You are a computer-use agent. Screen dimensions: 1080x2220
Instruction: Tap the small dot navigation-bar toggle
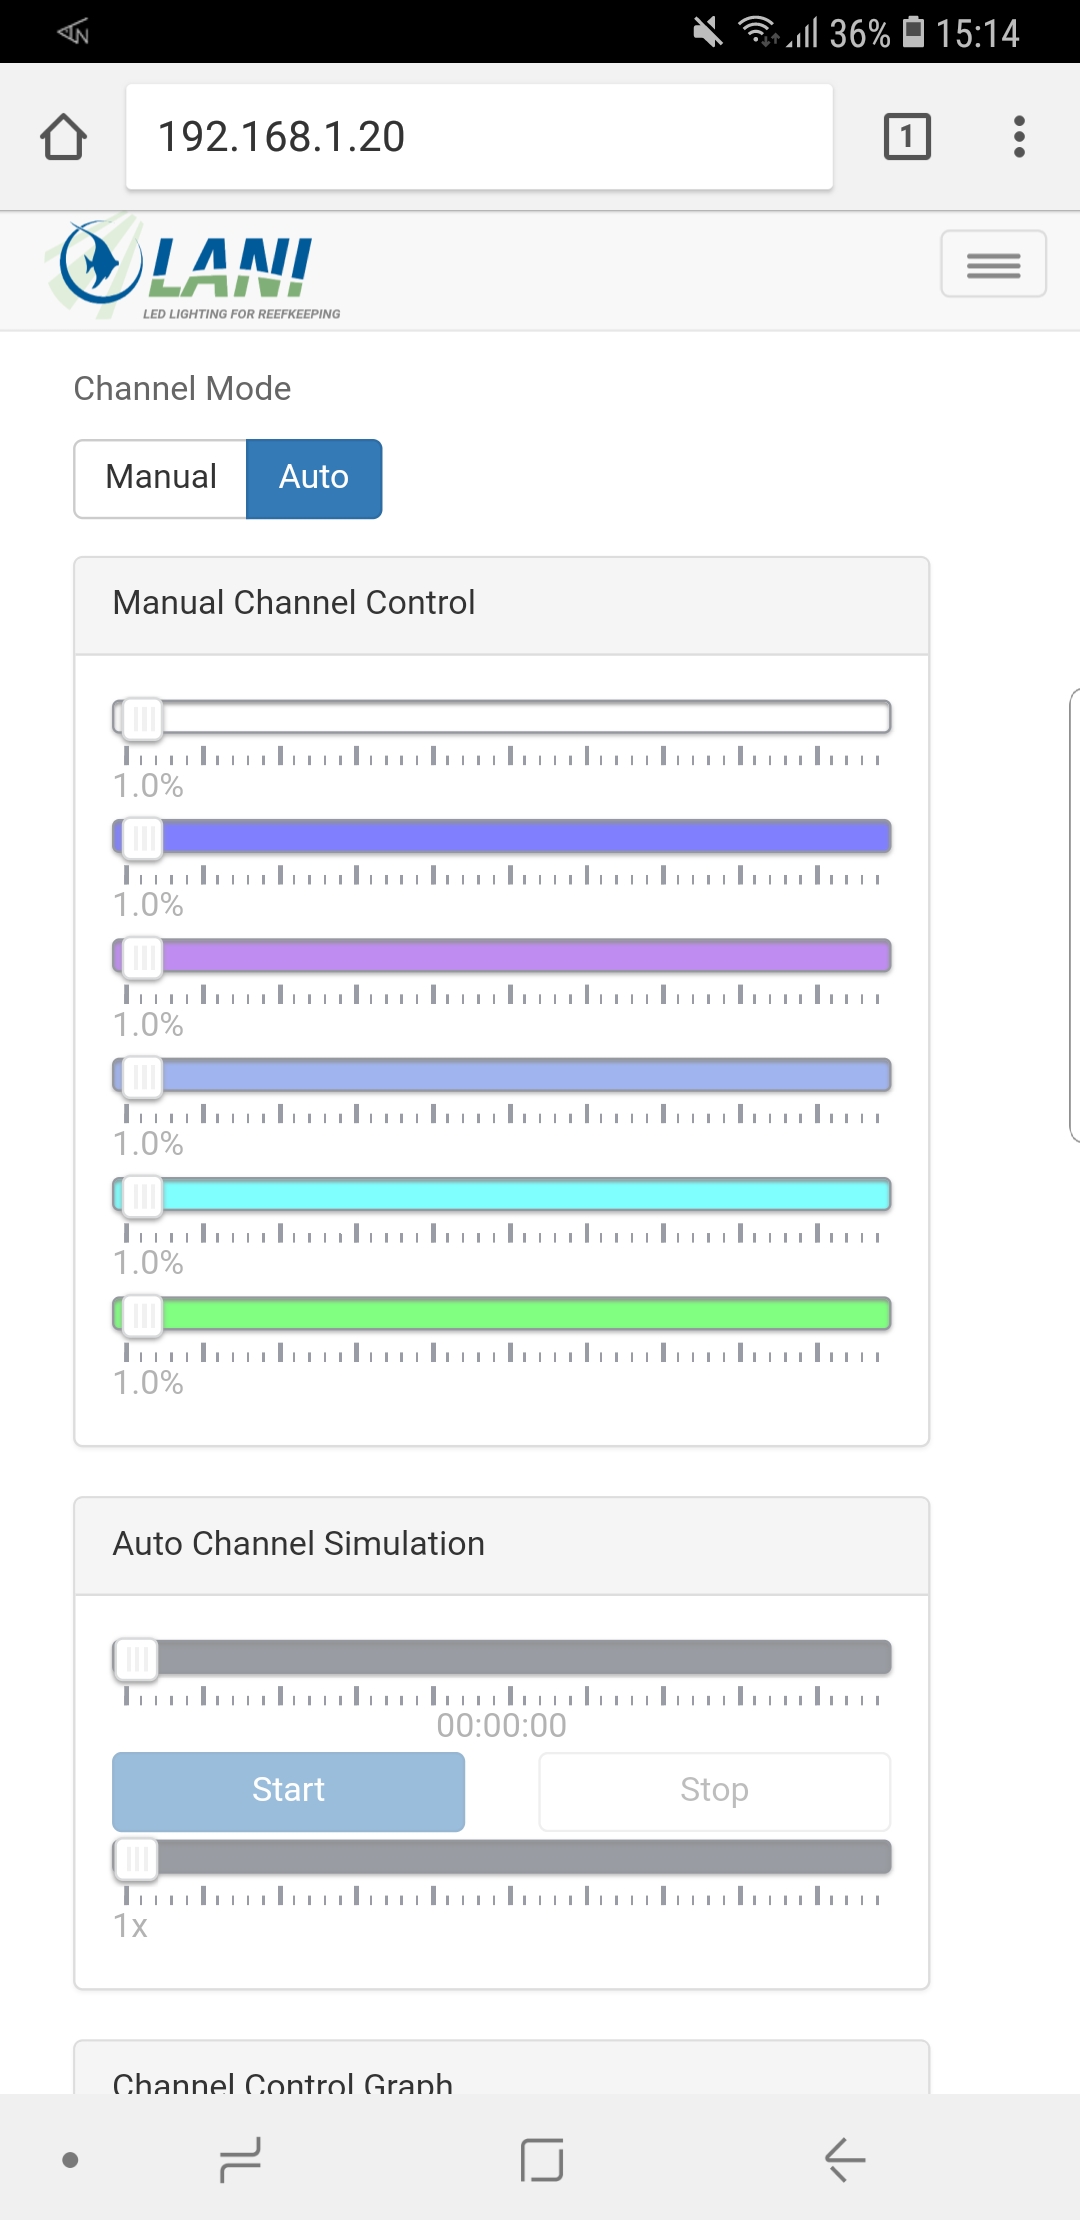(70, 2160)
